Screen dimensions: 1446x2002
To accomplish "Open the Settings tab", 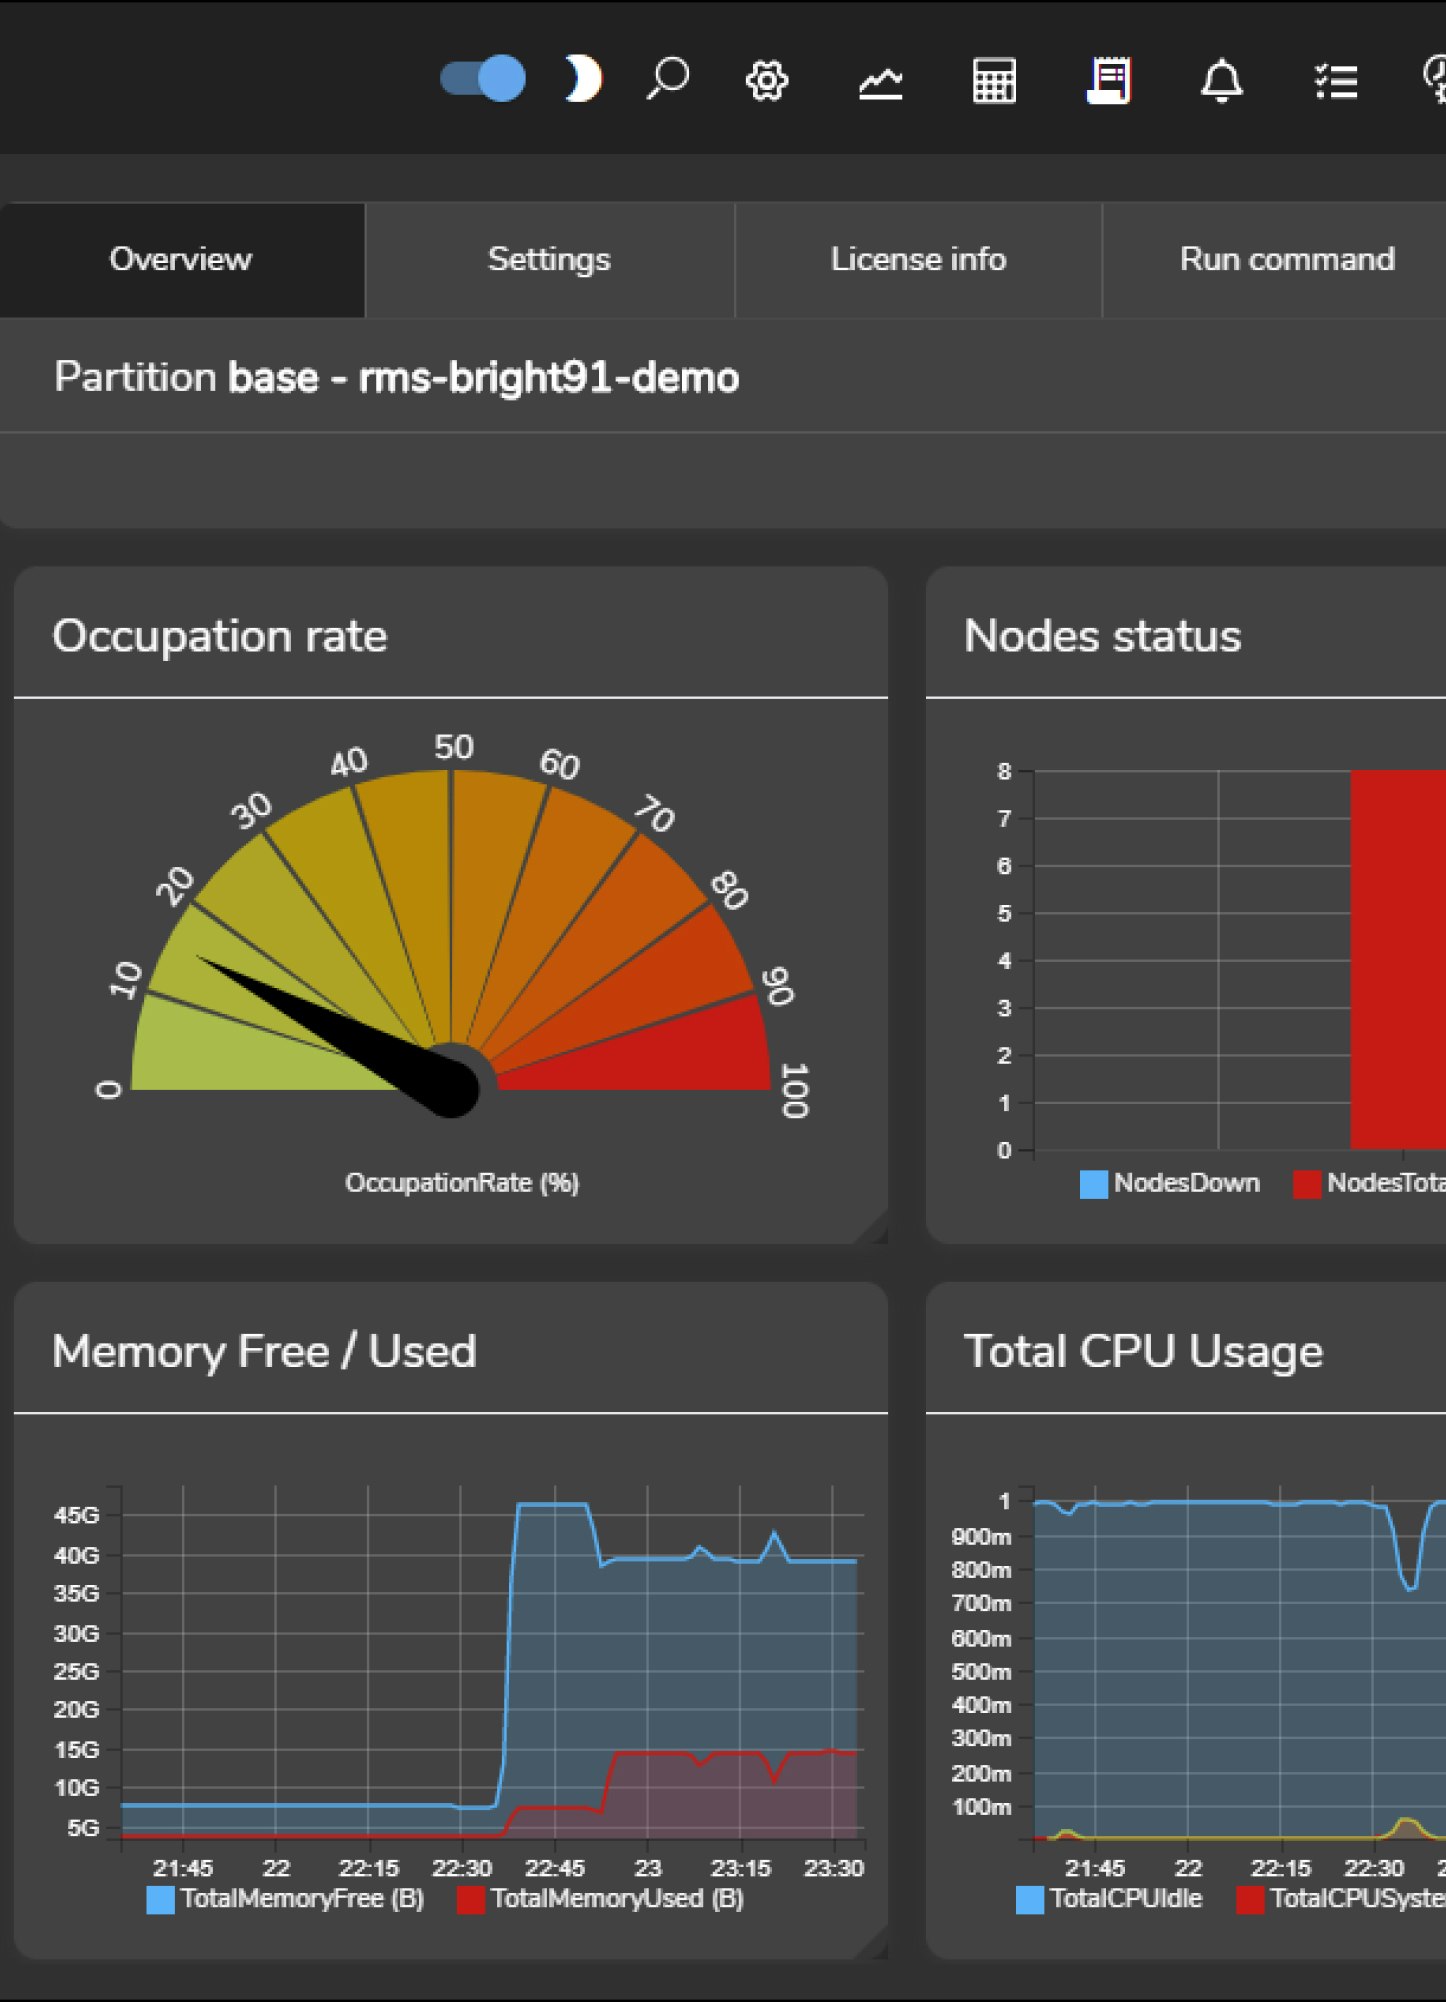I will [549, 260].
